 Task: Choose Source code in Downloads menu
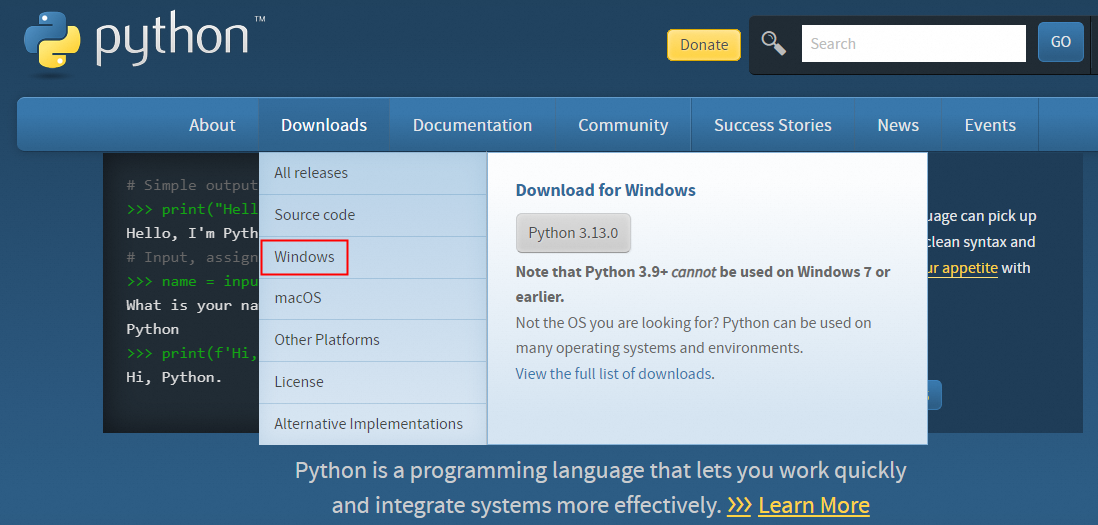click(x=314, y=215)
